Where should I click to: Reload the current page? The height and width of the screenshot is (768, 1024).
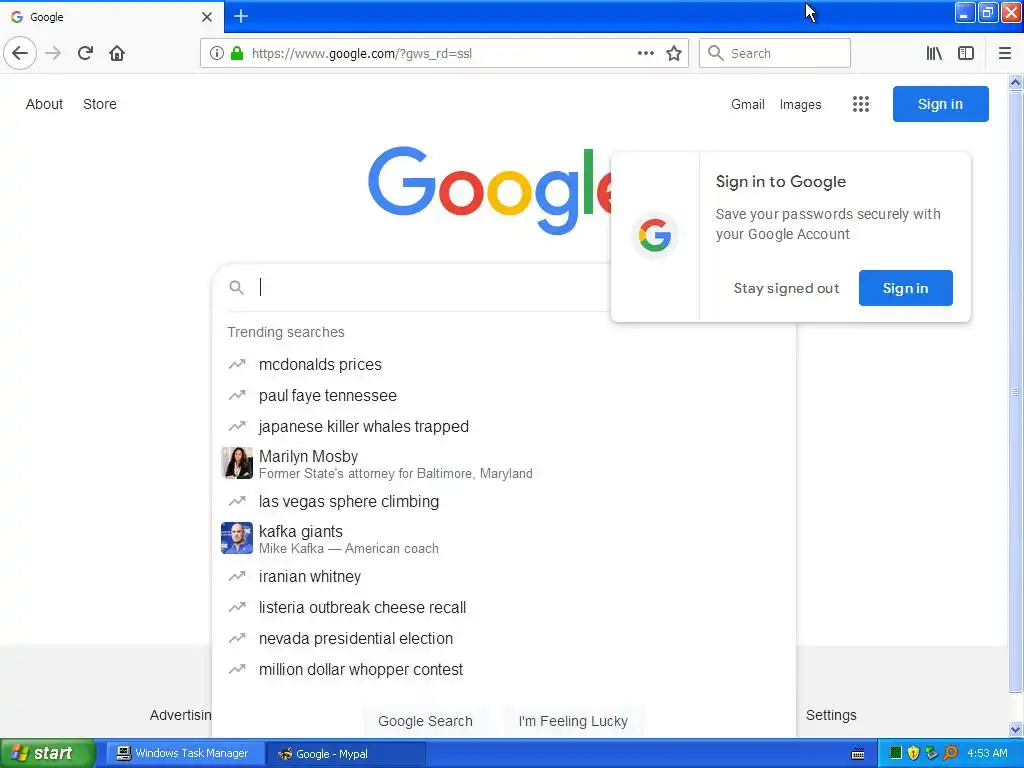click(85, 53)
